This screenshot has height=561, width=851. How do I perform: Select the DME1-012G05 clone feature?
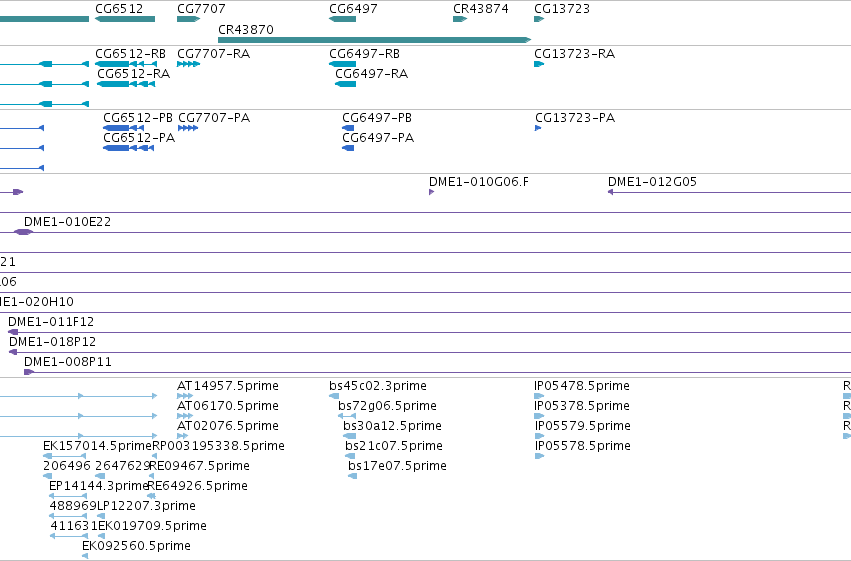(x=729, y=192)
